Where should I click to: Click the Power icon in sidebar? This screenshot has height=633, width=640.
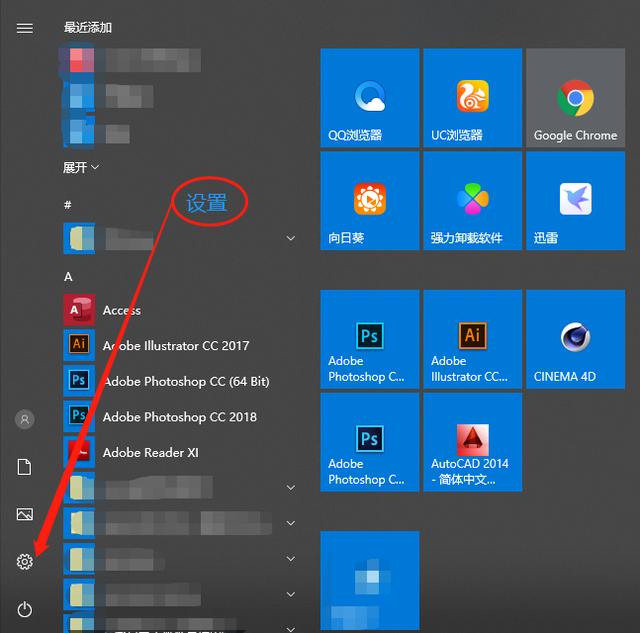[24, 609]
